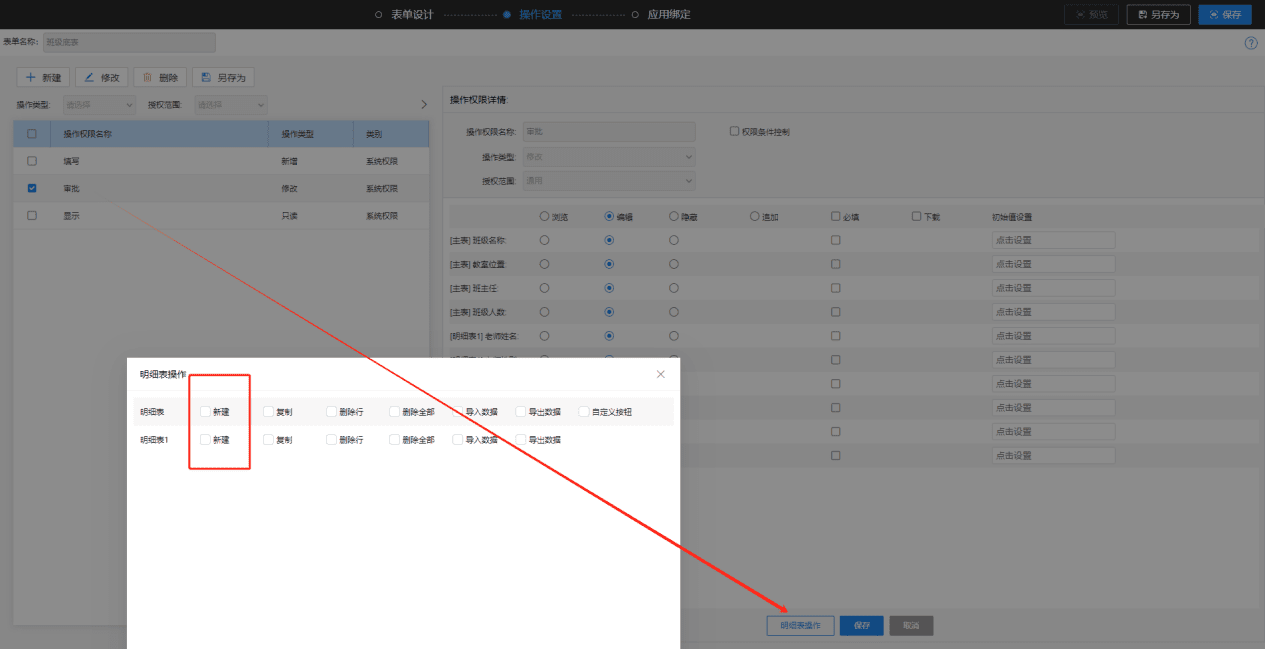Viewport: 1265px width, 649px height.
Task: Open the 授权范围 filter dropdown
Action: tap(231, 104)
